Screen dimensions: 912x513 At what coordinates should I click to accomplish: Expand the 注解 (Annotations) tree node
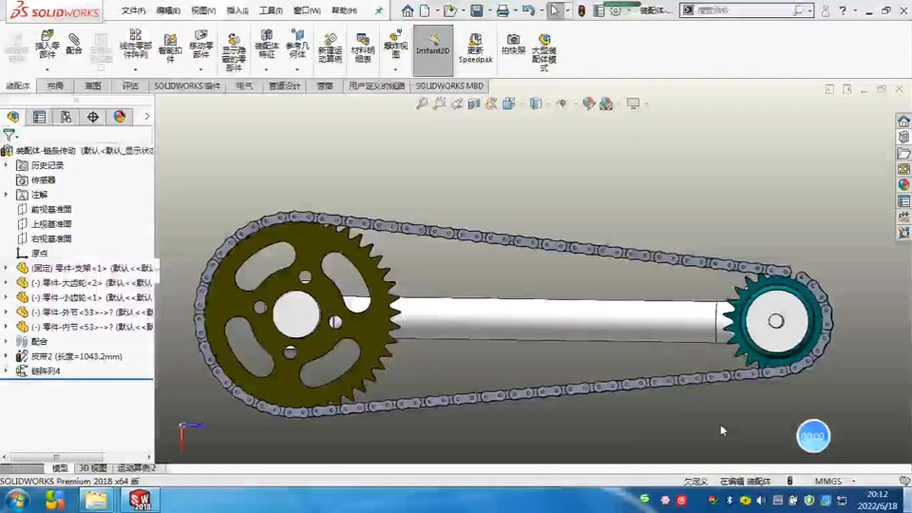pos(6,194)
